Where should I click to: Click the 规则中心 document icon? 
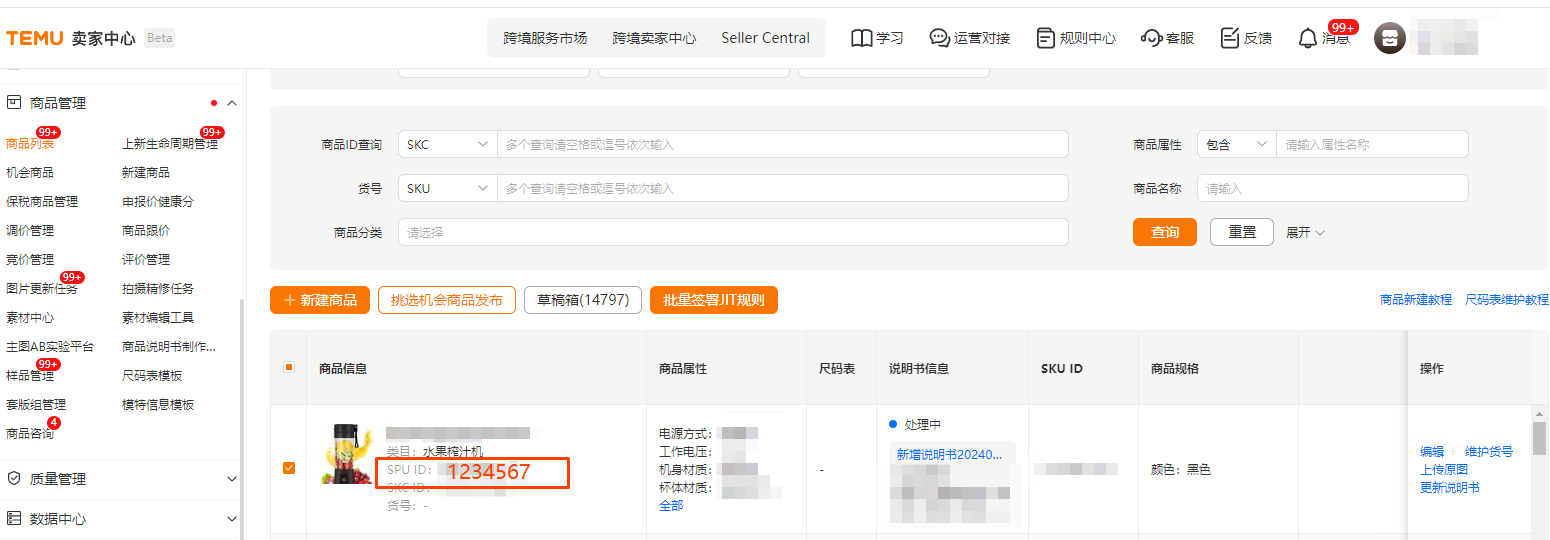point(1045,38)
